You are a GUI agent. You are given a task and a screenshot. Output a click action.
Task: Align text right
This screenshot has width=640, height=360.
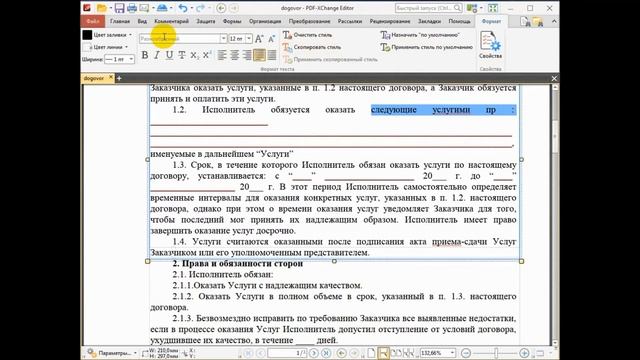pyautogui.click(x=247, y=55)
